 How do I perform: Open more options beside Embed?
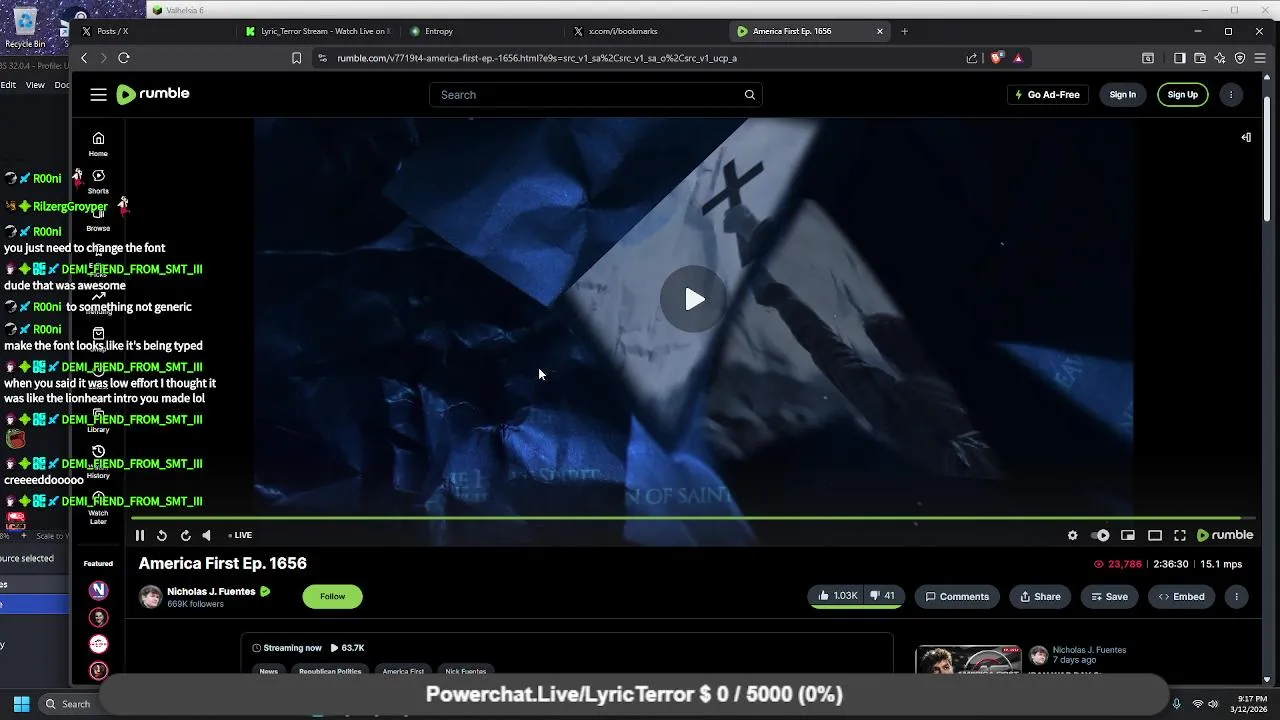point(1236,596)
